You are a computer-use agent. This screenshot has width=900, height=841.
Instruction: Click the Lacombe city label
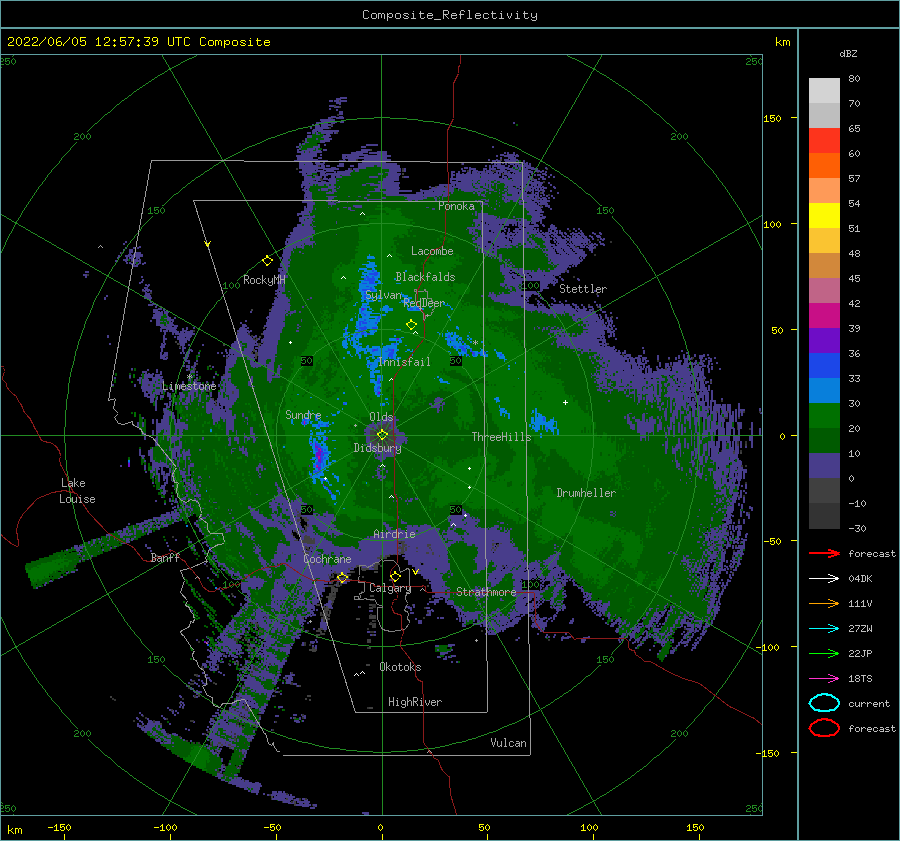click(432, 251)
